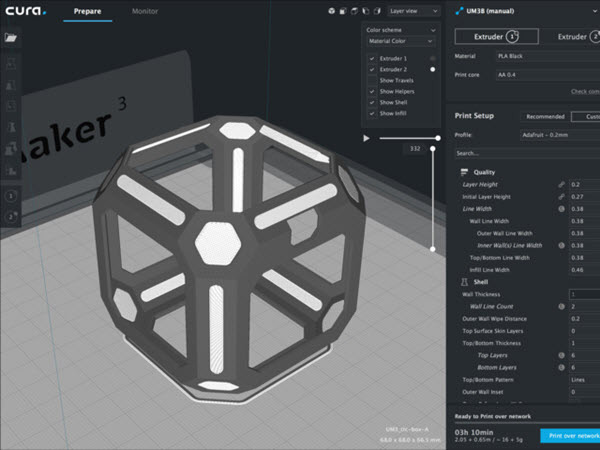
Task: Select extruder 1 button in left toolbar
Action: [11, 197]
